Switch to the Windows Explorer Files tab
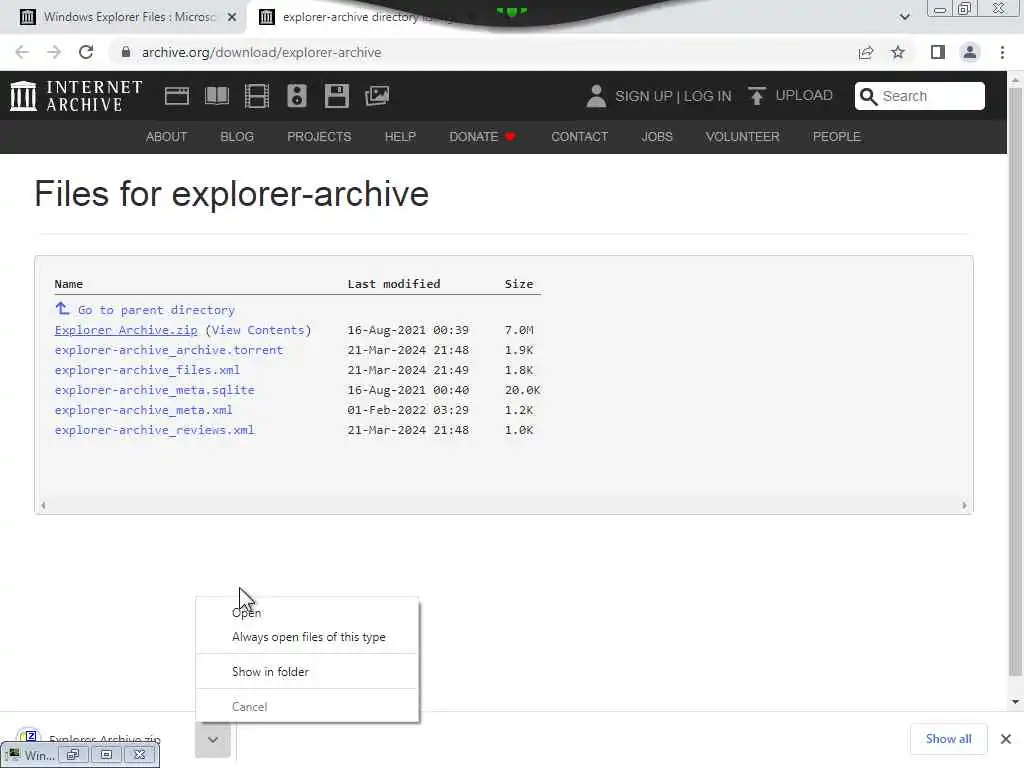Viewport: 1024px width, 768px height. [x=122, y=17]
